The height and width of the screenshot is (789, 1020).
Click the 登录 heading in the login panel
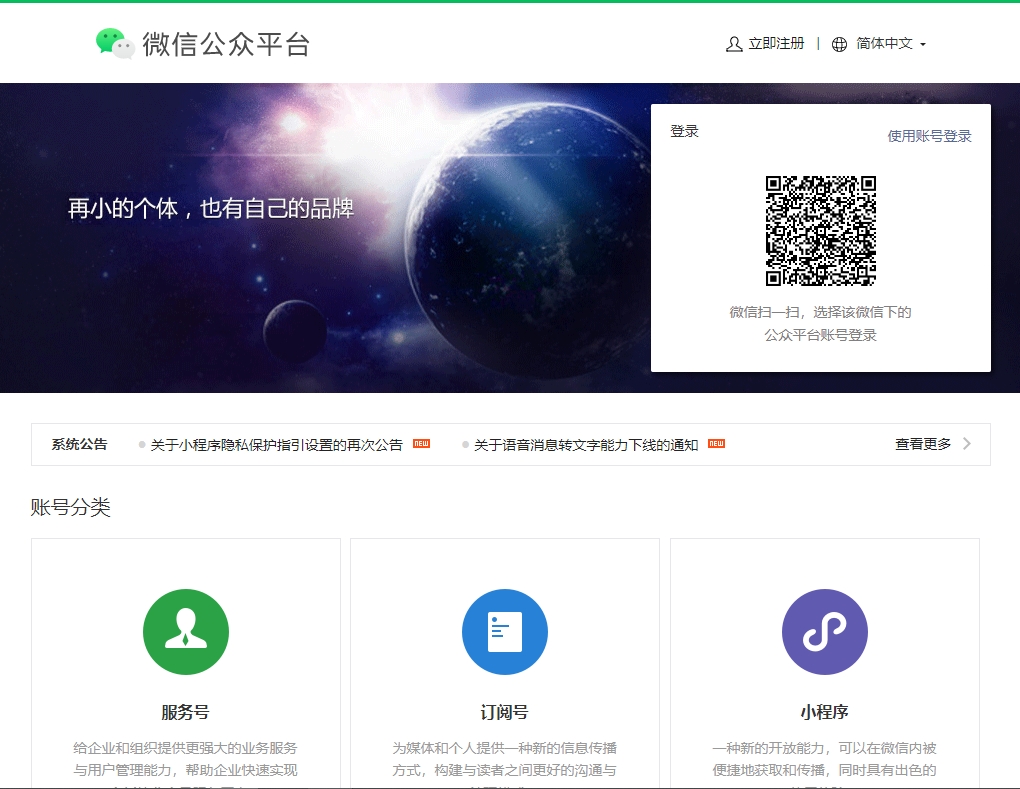click(684, 131)
